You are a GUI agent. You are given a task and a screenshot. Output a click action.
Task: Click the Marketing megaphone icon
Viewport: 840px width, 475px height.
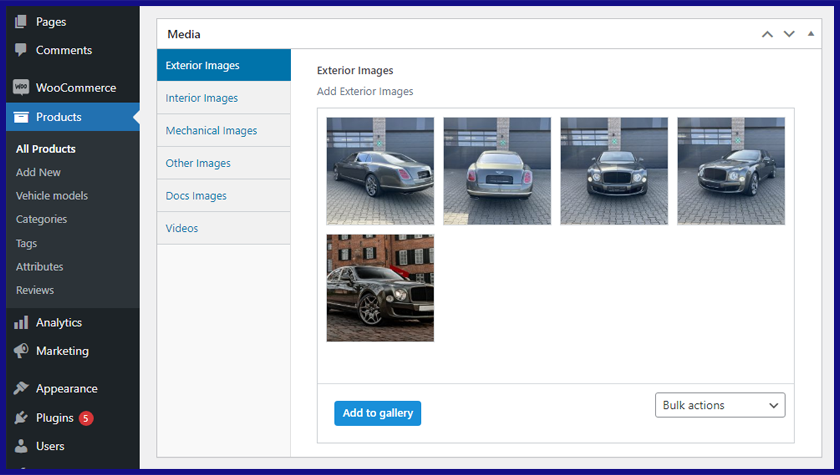(21, 351)
